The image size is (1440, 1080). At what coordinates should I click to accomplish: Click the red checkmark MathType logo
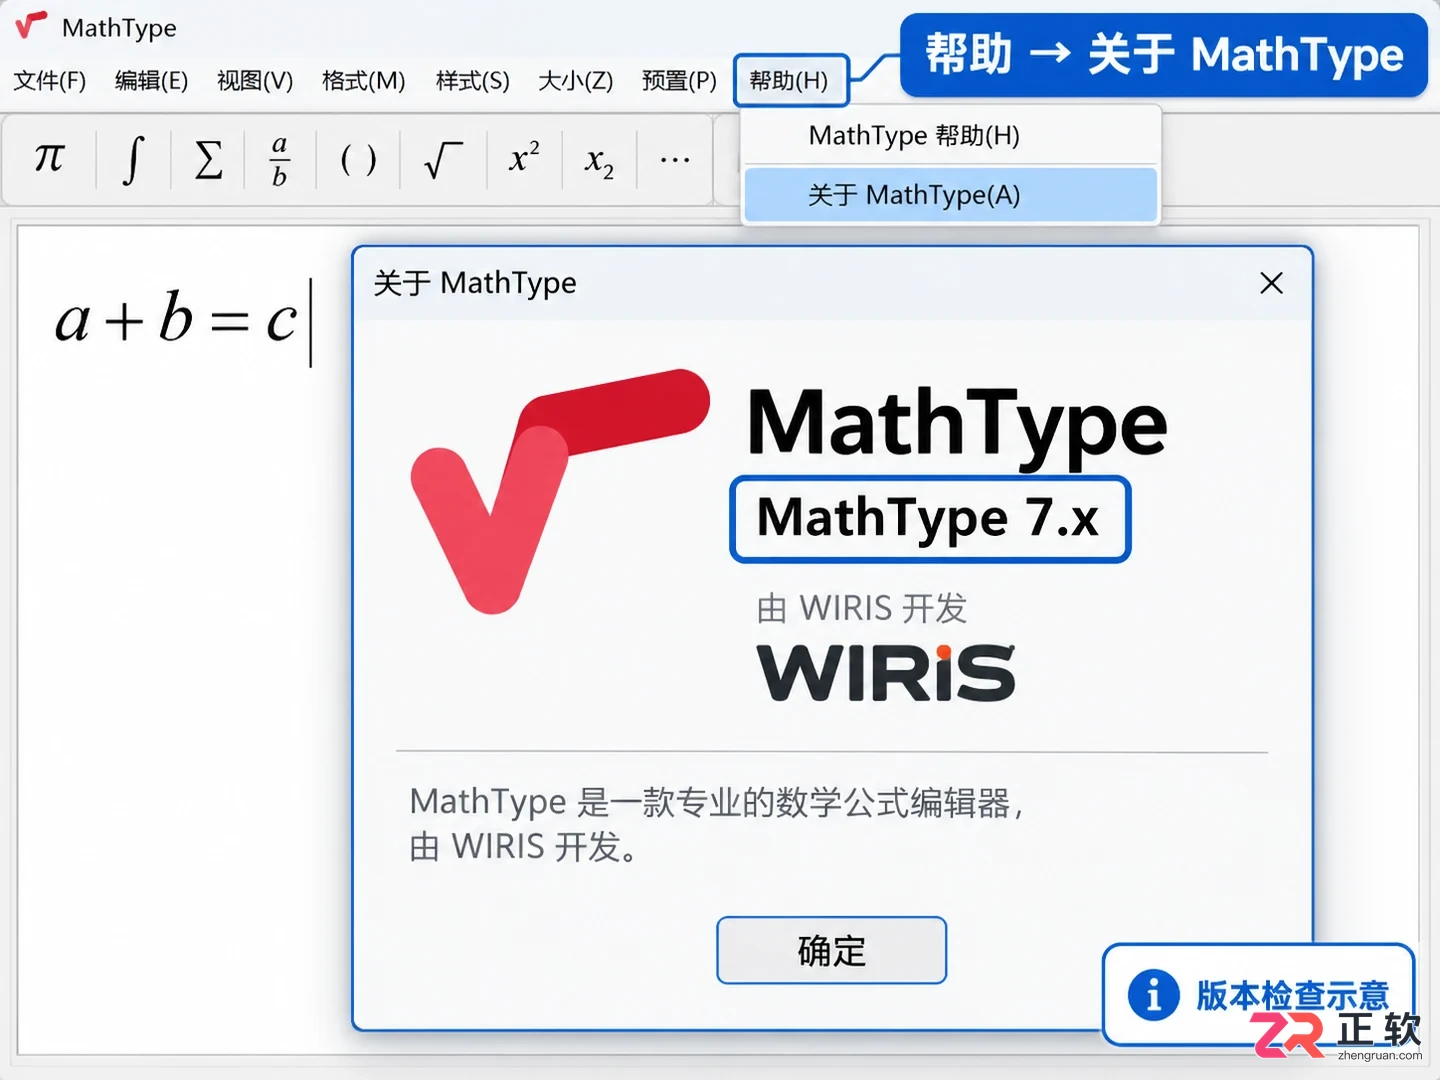560,490
